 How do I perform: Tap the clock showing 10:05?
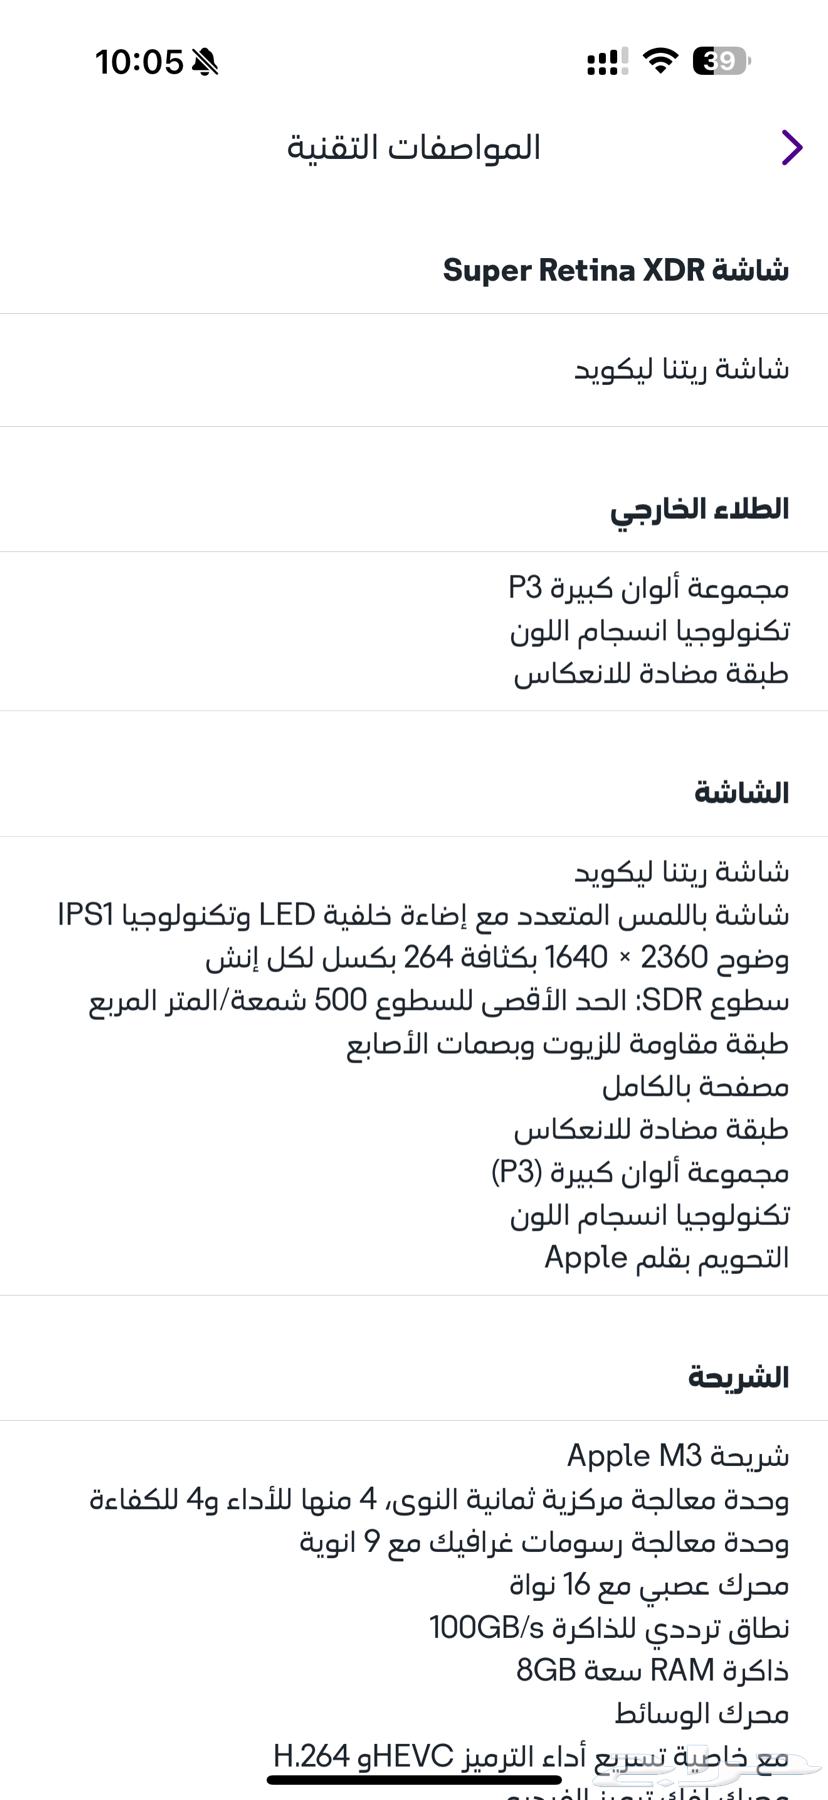(140, 61)
